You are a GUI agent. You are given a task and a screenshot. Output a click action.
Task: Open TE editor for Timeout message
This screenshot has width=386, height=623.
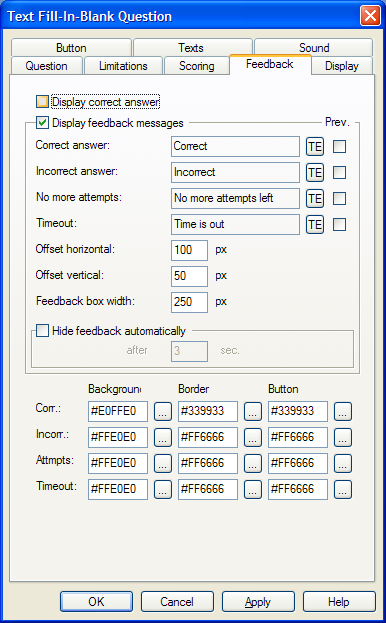tap(315, 224)
